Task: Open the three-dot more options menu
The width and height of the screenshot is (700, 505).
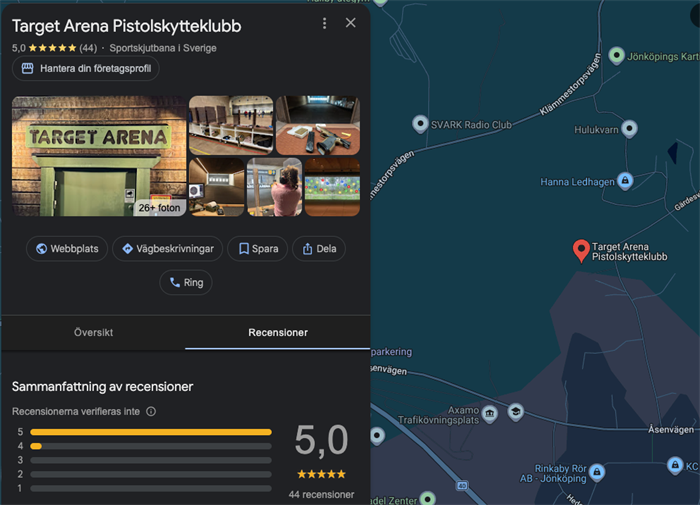Action: click(324, 23)
